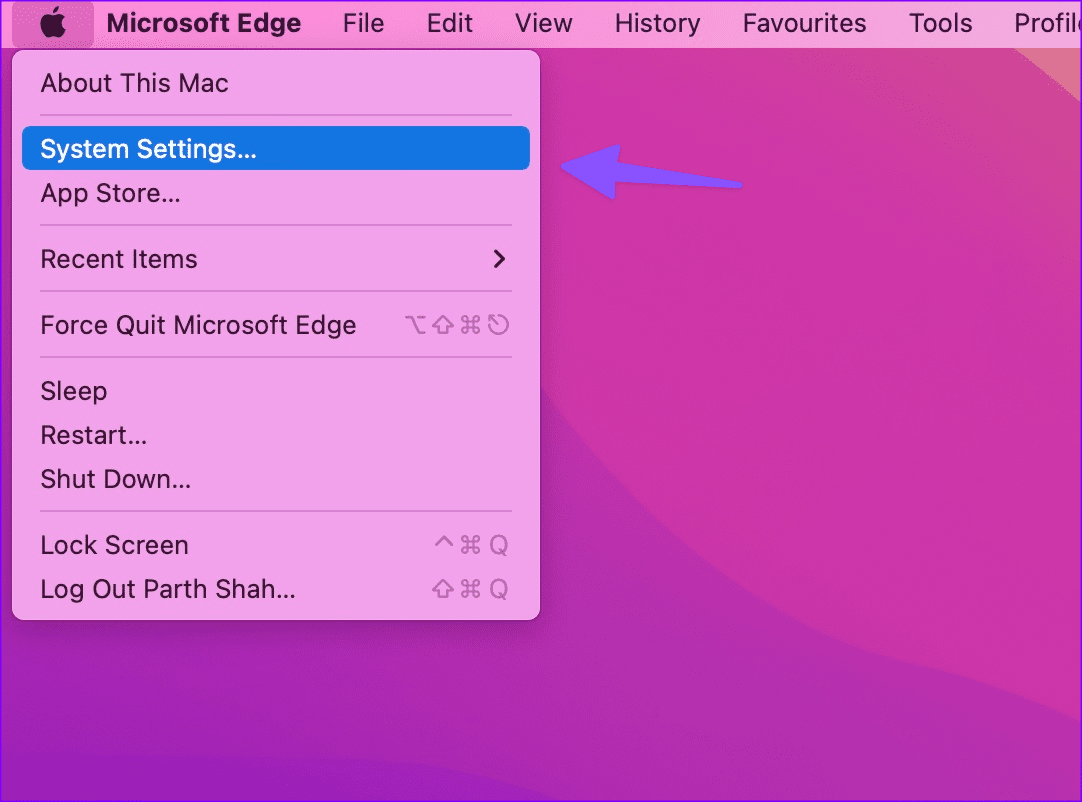Open the File menu
The height and width of the screenshot is (802, 1082).
pos(363,23)
